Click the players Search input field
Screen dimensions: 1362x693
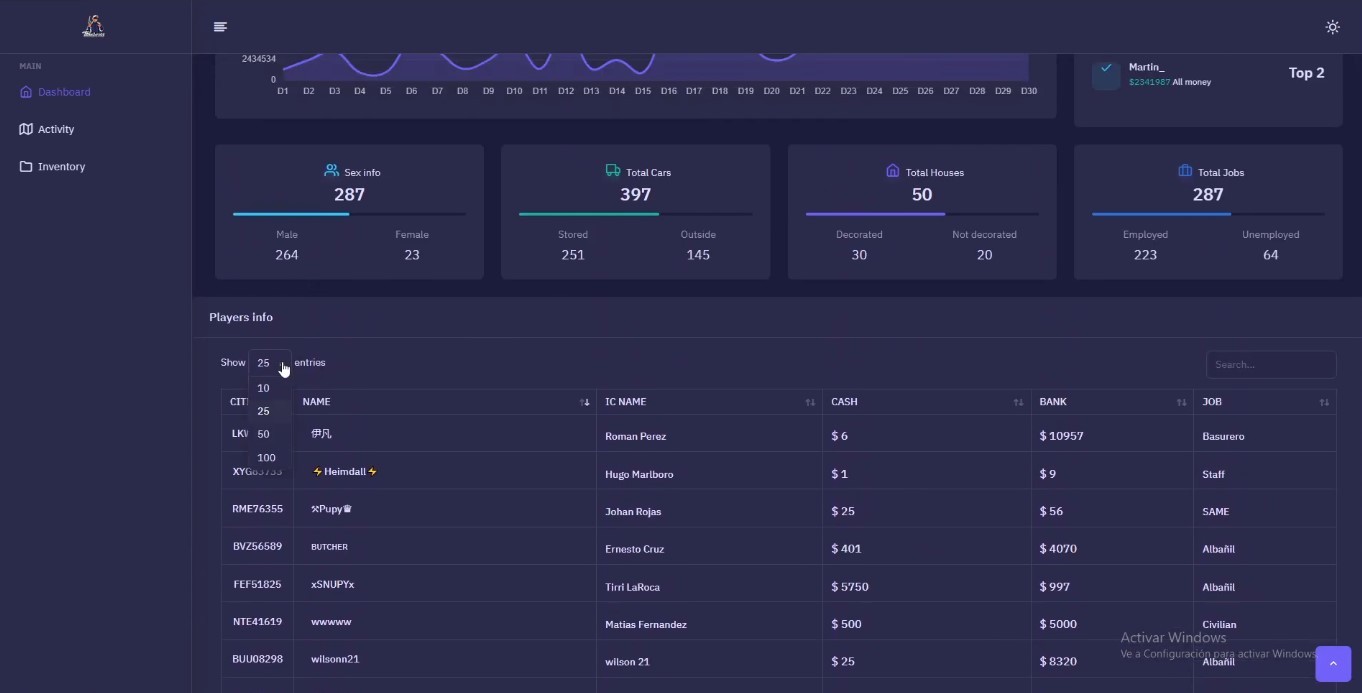point(1271,365)
